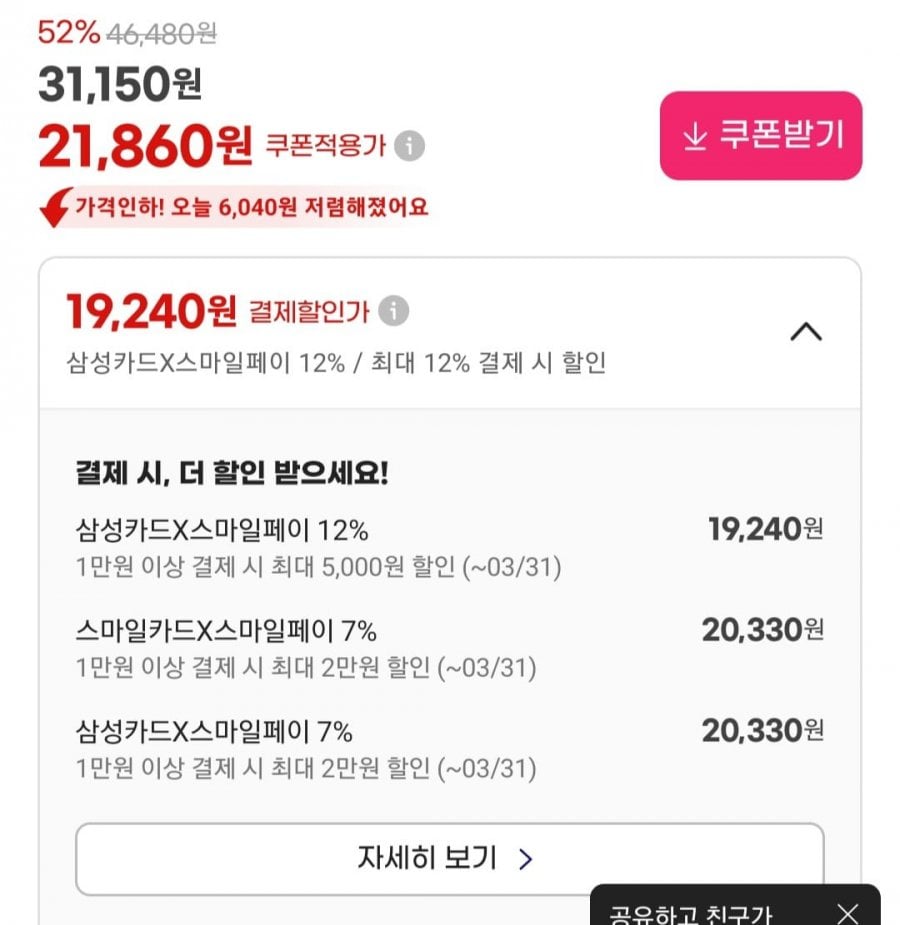Click the crossed-out 46,480원 original price

click(161, 33)
